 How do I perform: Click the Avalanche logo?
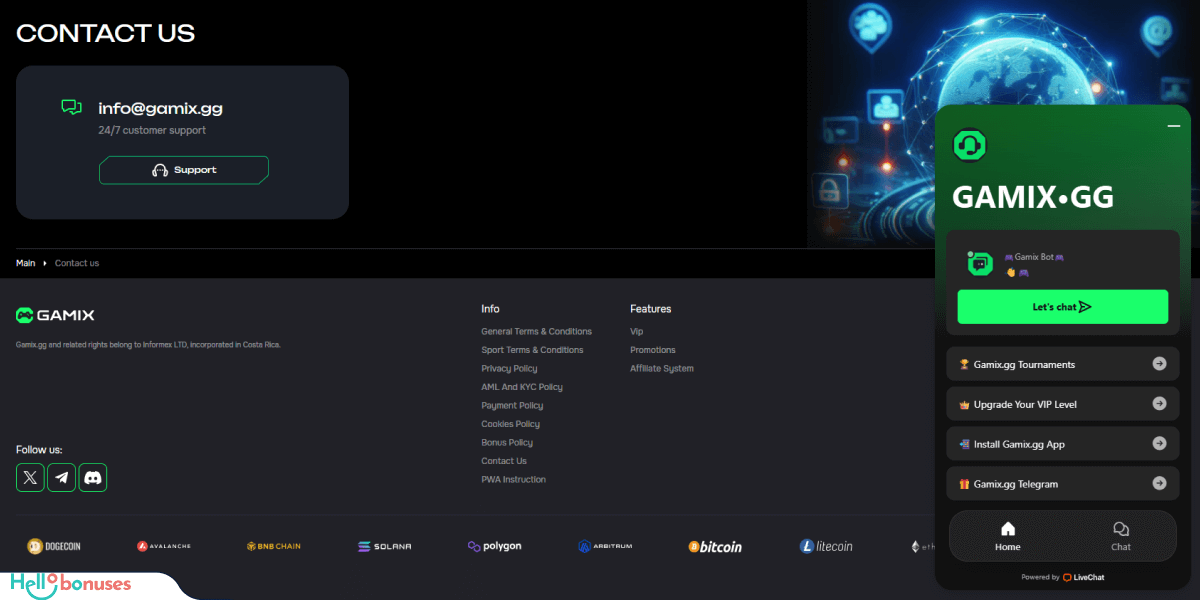click(164, 546)
